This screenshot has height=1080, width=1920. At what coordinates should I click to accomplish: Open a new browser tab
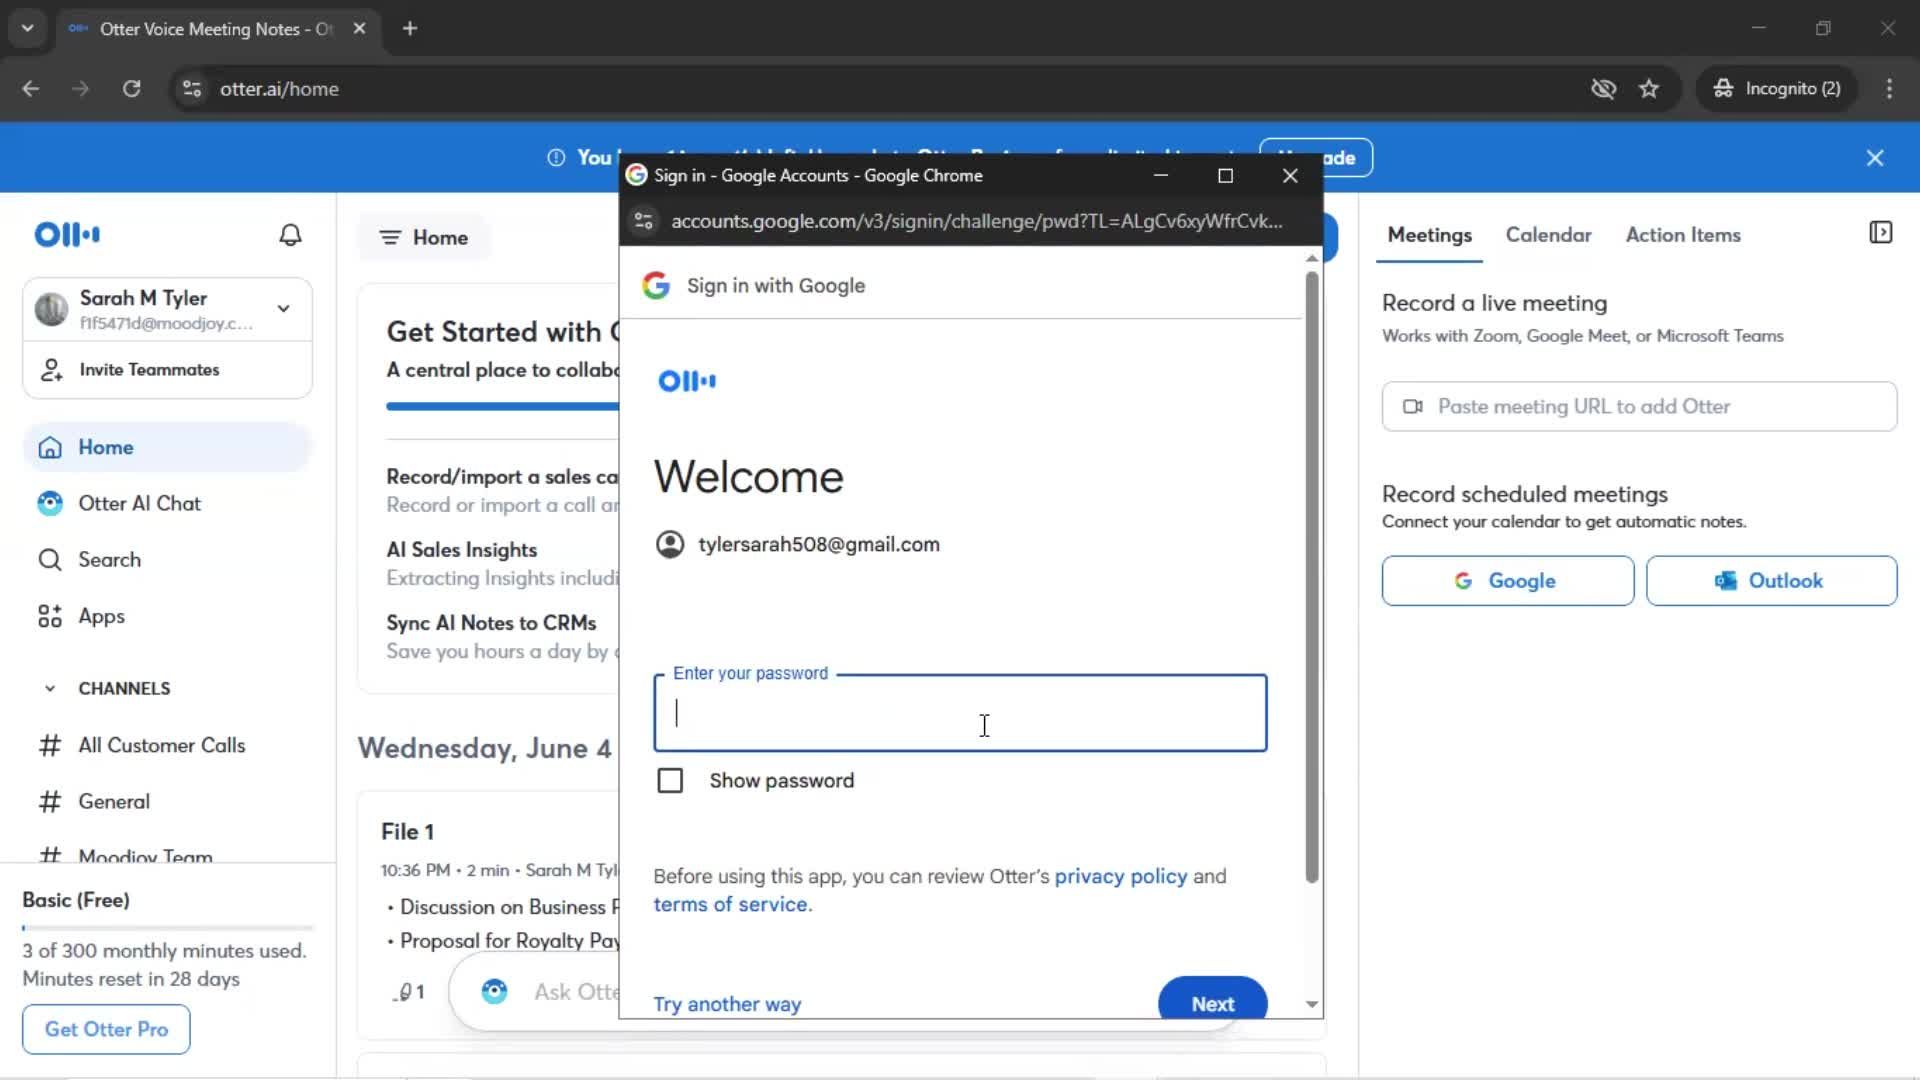point(410,29)
